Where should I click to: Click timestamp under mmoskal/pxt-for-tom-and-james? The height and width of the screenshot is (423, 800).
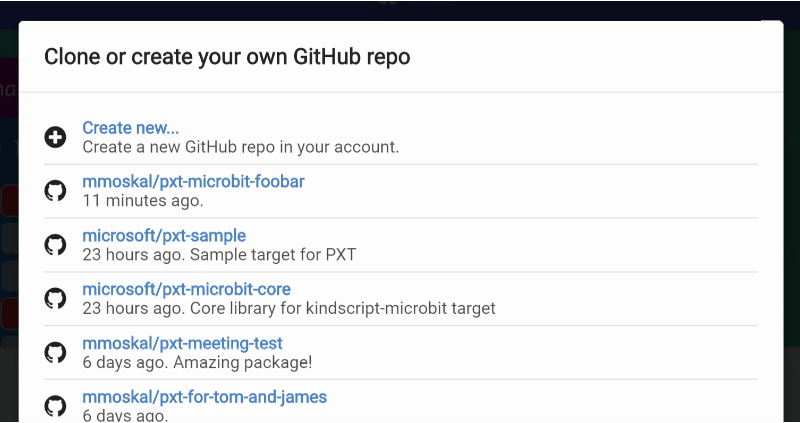click(125, 415)
